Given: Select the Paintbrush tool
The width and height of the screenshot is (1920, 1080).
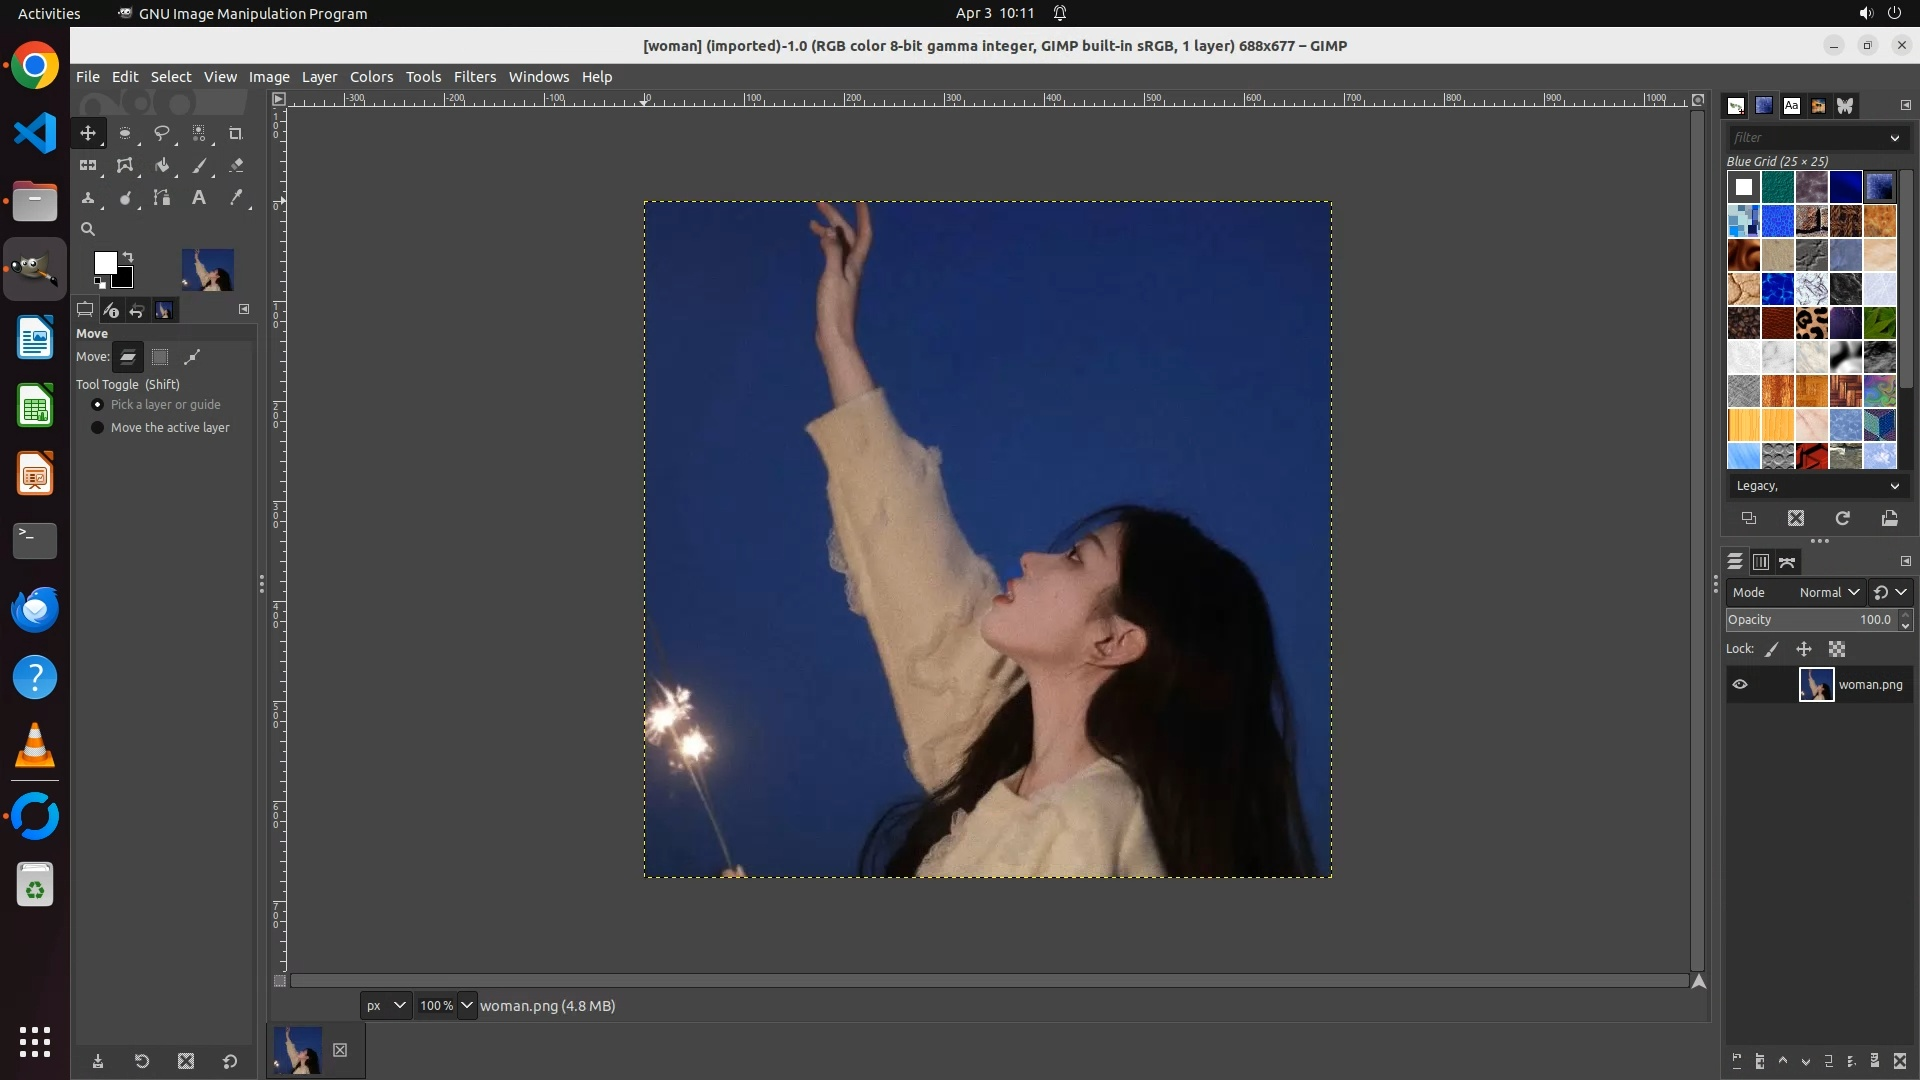Looking at the screenshot, I should (199, 166).
